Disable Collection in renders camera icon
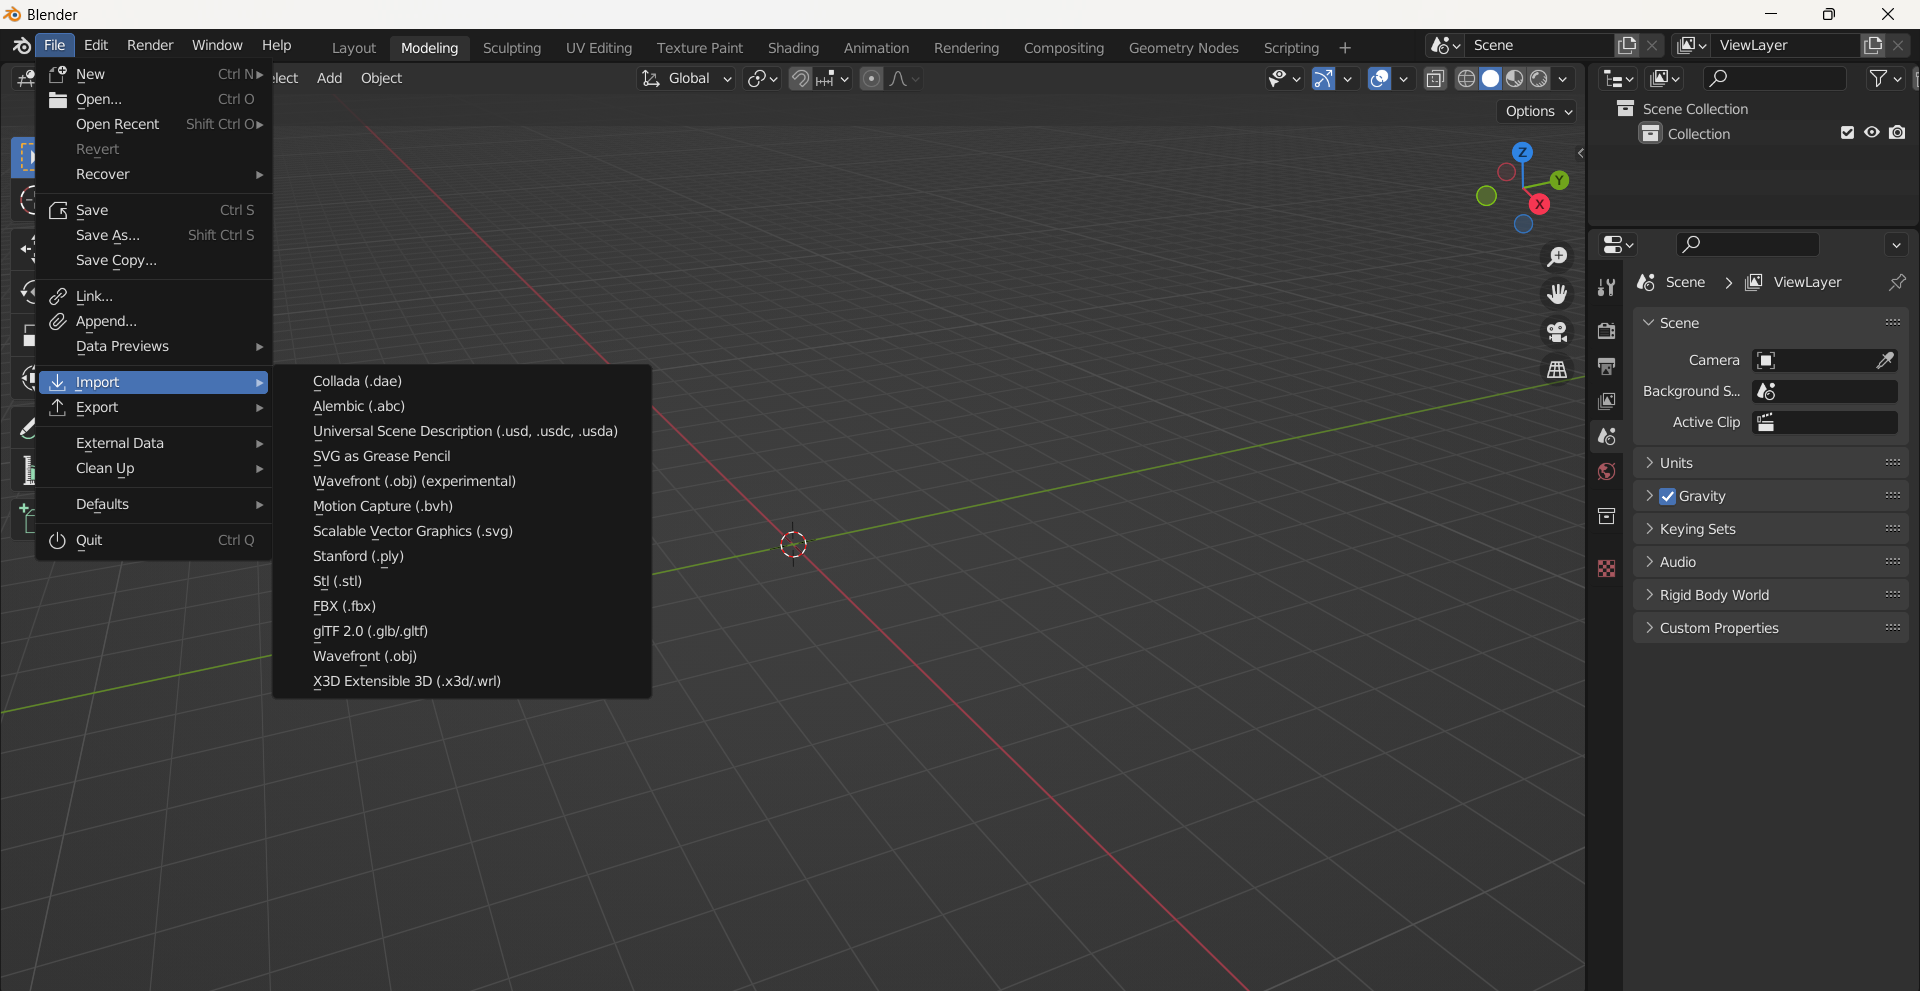This screenshot has height=991, width=1920. point(1897,133)
